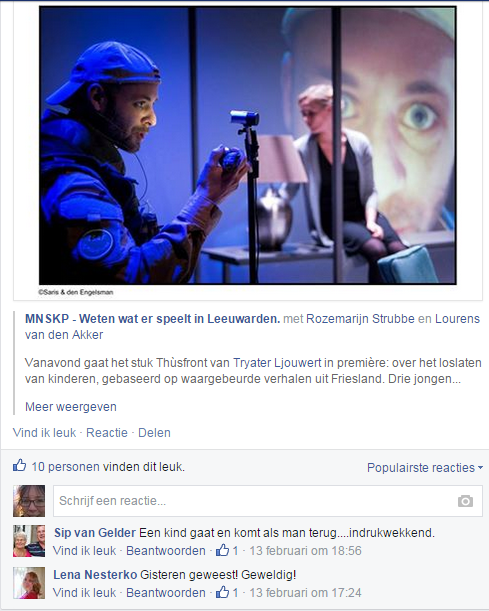The width and height of the screenshot is (489, 611).
Task: Open Rozemarijn Strubbe's profile link
Action: (360, 319)
